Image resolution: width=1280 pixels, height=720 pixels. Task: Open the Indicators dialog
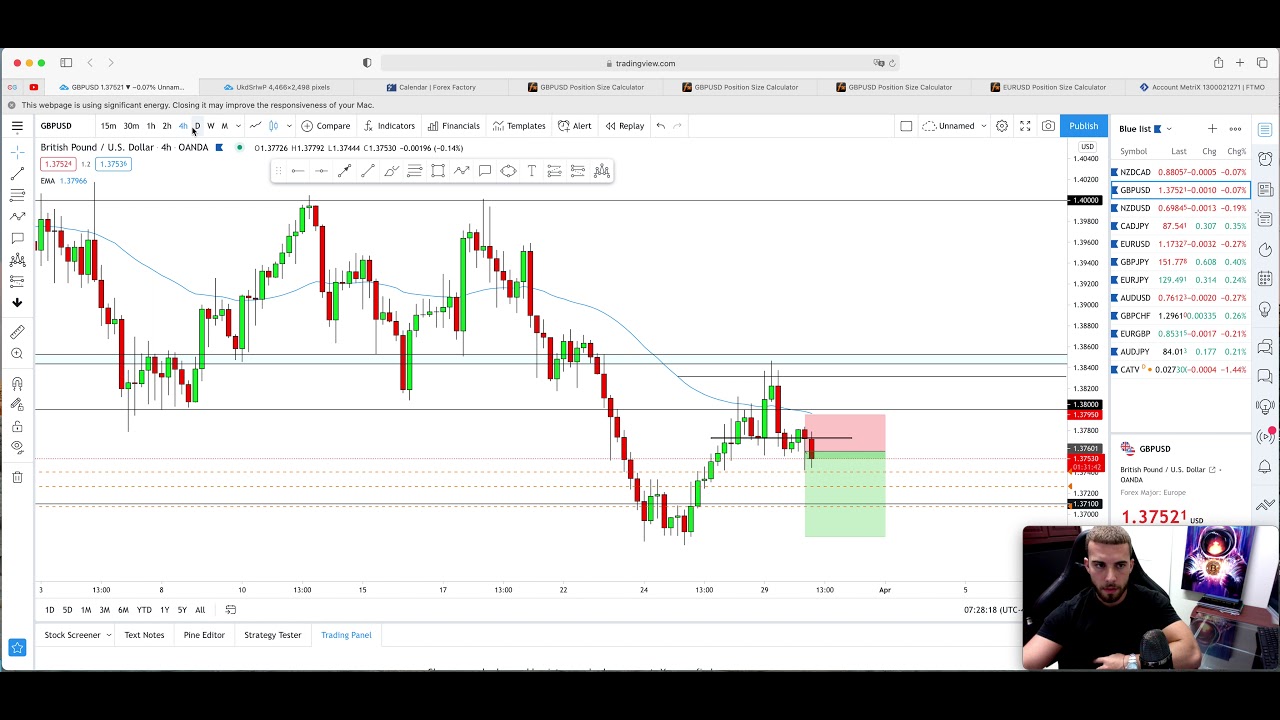coord(389,126)
